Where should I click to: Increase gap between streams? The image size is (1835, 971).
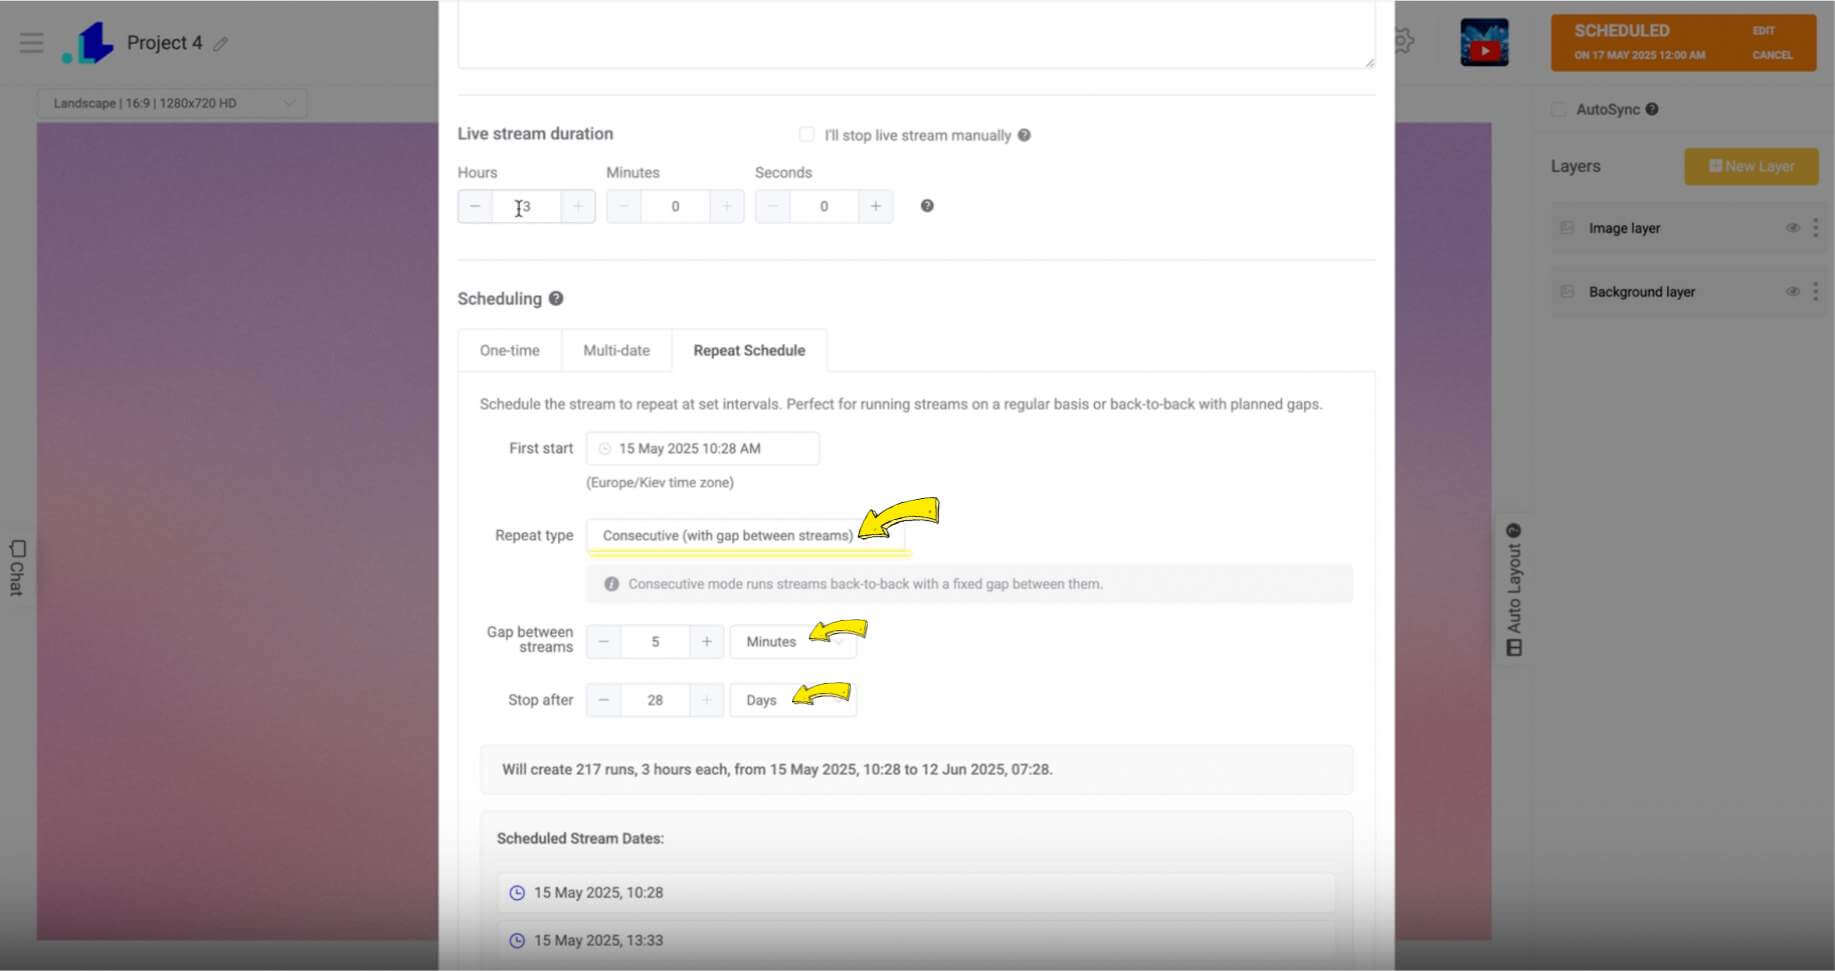pyautogui.click(x=707, y=641)
